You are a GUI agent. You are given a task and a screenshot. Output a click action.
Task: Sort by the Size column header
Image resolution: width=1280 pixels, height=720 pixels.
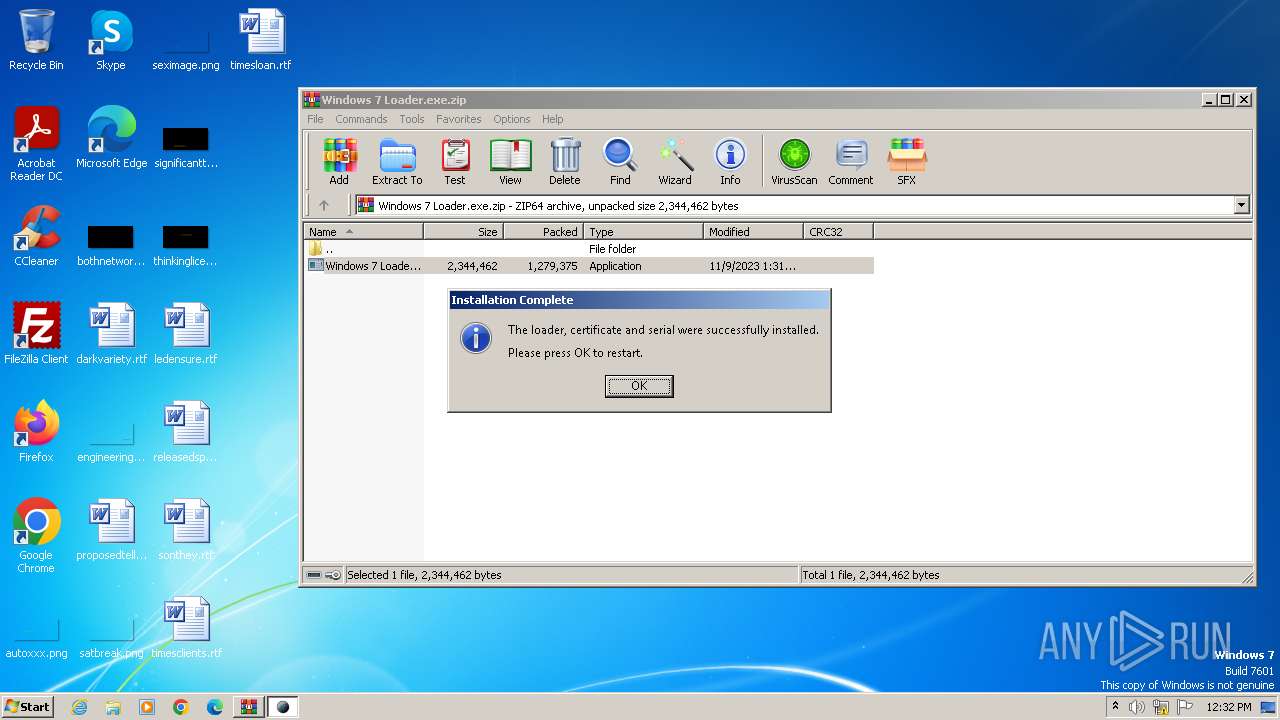point(463,231)
